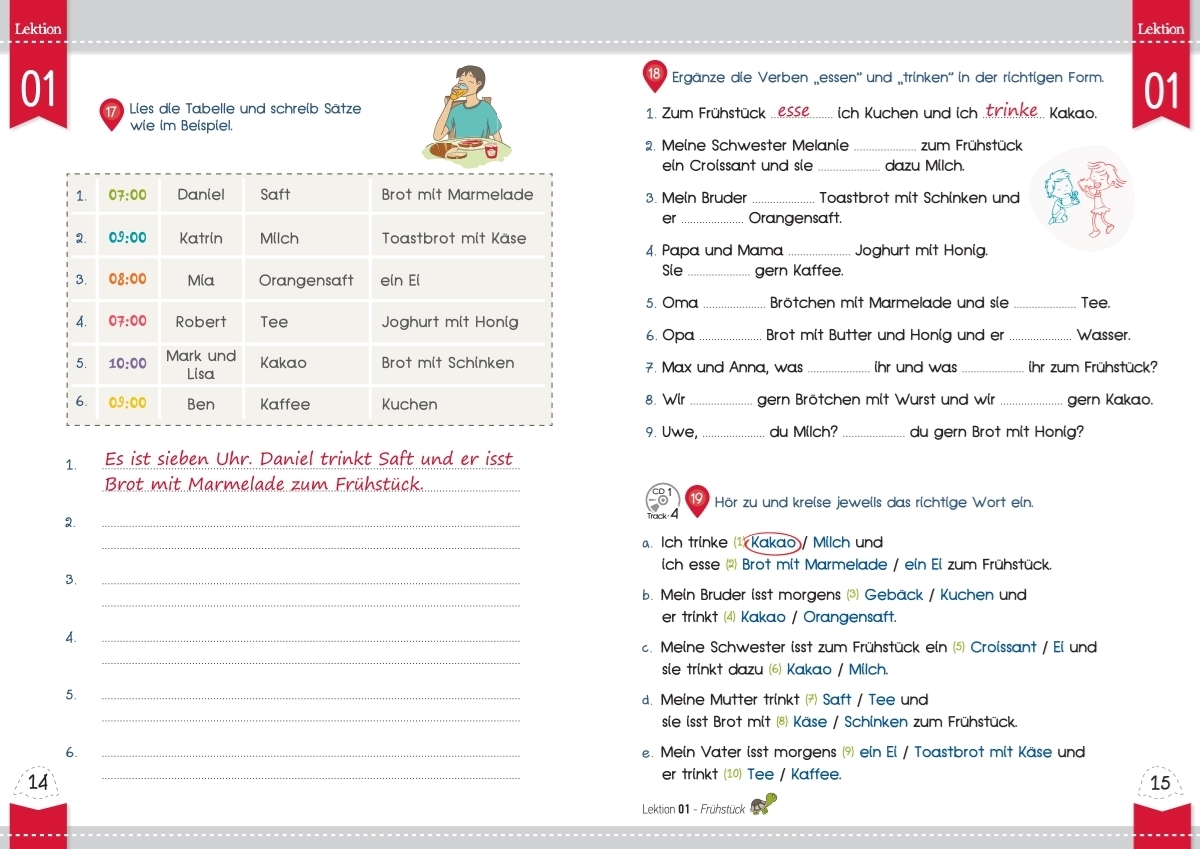Screen dimensions: 1200x849
Task: Click the blank after 'Mein Bruder' in sentence 3
Action: (783, 198)
